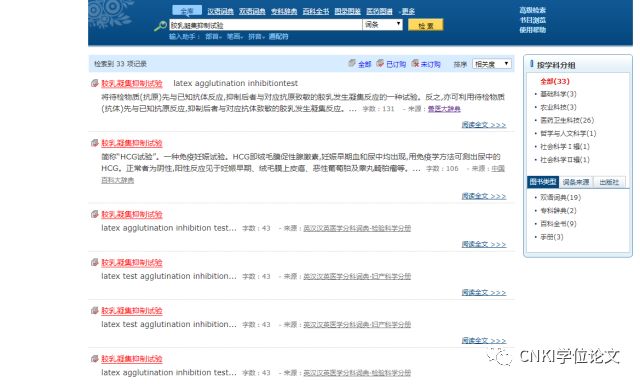The width and height of the screenshot is (640, 384).
Task: Filter results by 未订购
Action: [431, 64]
